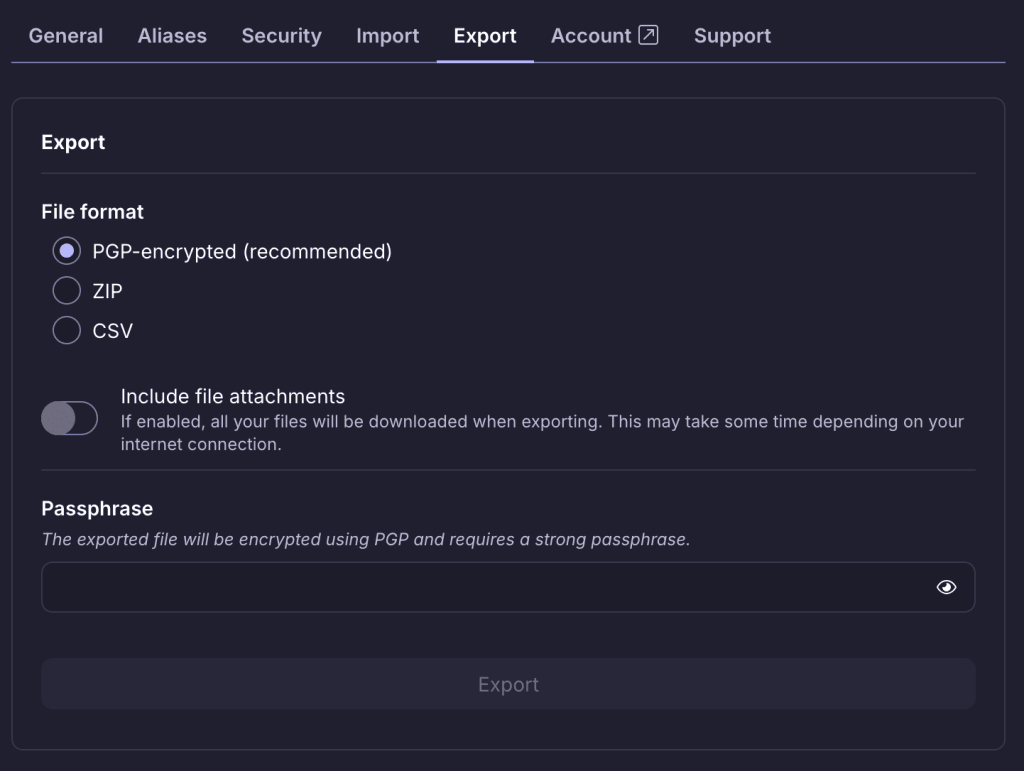
Task: Click the external link icon beside Account
Action: click(x=648, y=35)
